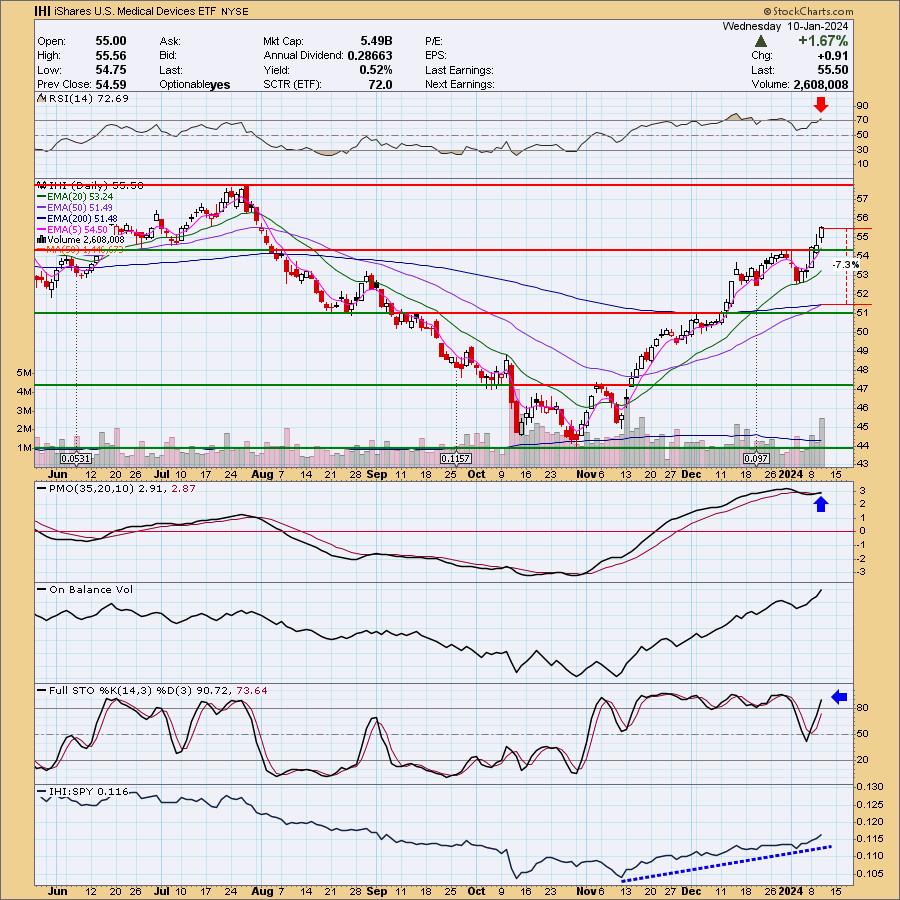Click the 0.1157 marker label
Screen dimensions: 900x900
tap(456, 459)
